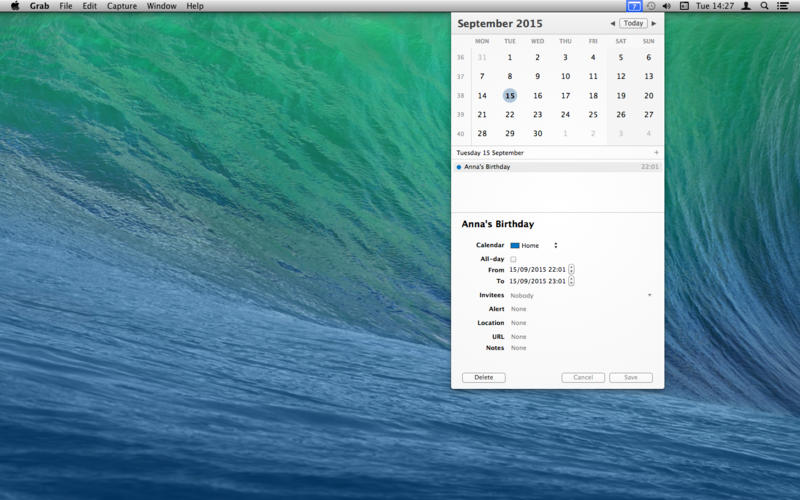Image resolution: width=800 pixels, height=500 pixels.
Task: Open the Notification Center list icon
Action: (783, 6)
